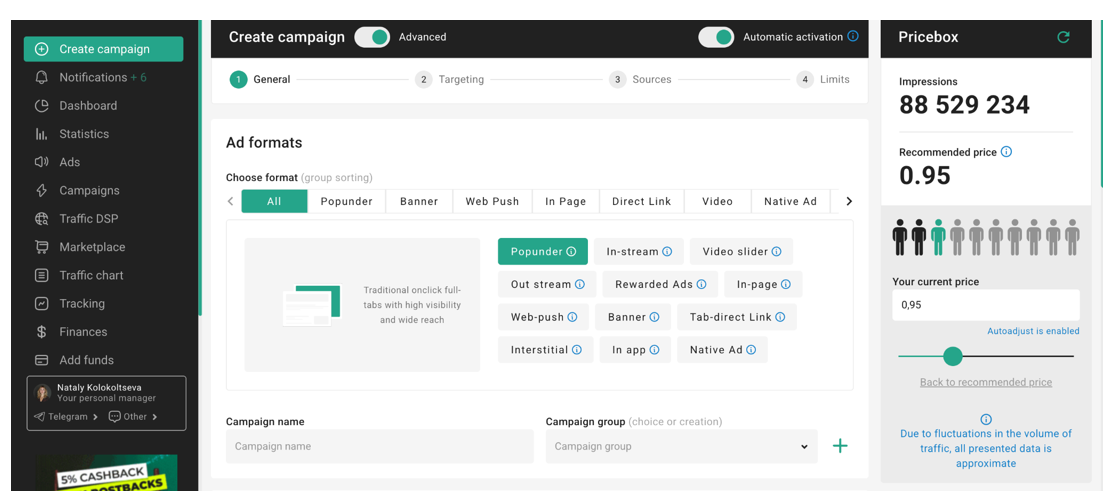Click the Marketplace cart icon
1117x502 pixels.
pos(41,247)
